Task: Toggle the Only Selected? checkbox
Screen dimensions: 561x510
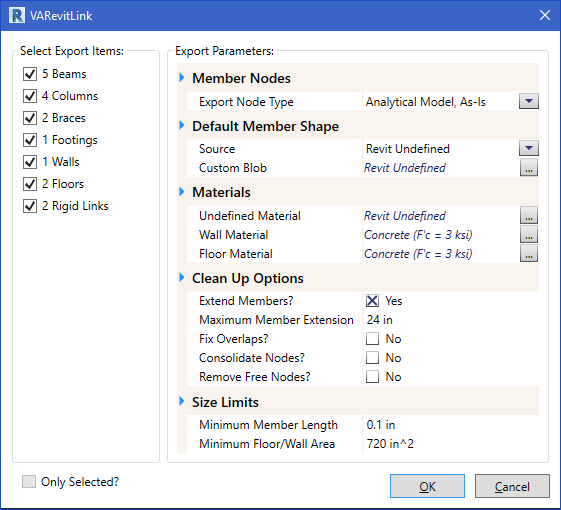Action: point(29,482)
